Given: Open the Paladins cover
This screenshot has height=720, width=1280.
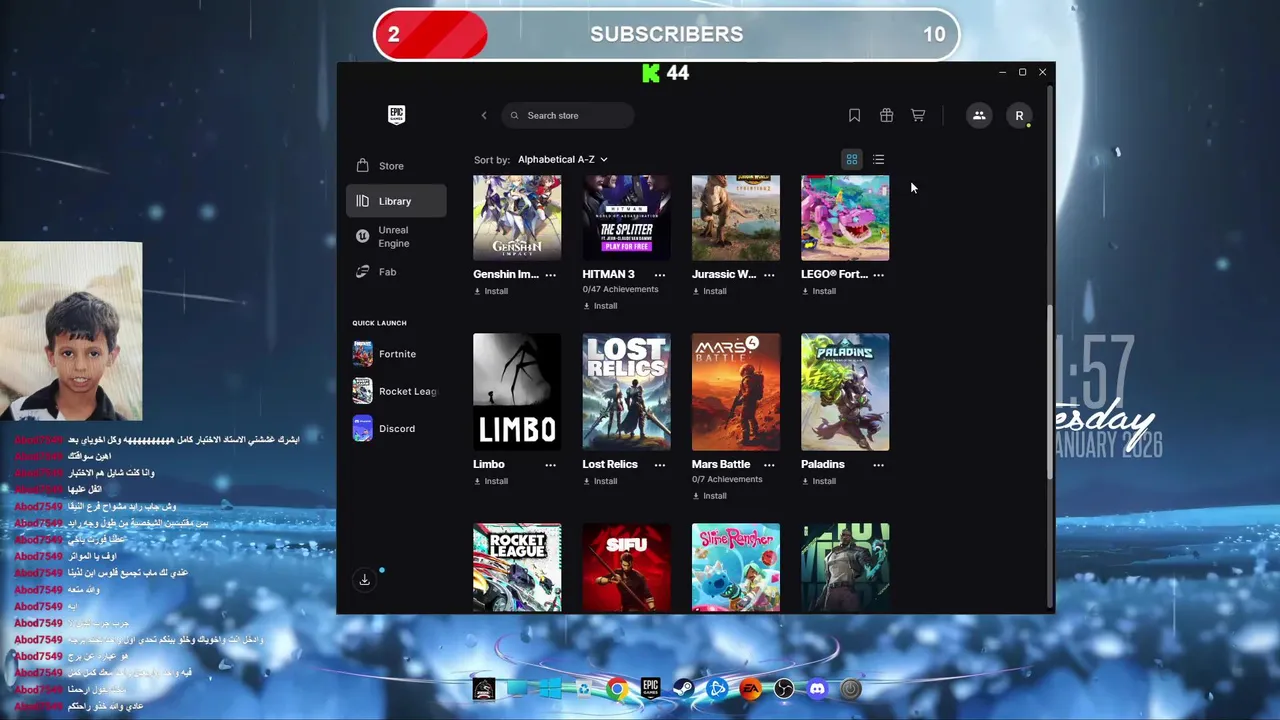Looking at the screenshot, I should 845,392.
